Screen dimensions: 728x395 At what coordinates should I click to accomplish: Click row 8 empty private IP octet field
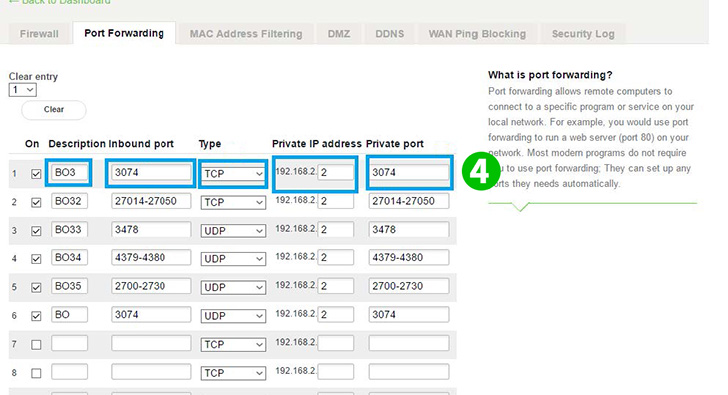tap(336, 371)
